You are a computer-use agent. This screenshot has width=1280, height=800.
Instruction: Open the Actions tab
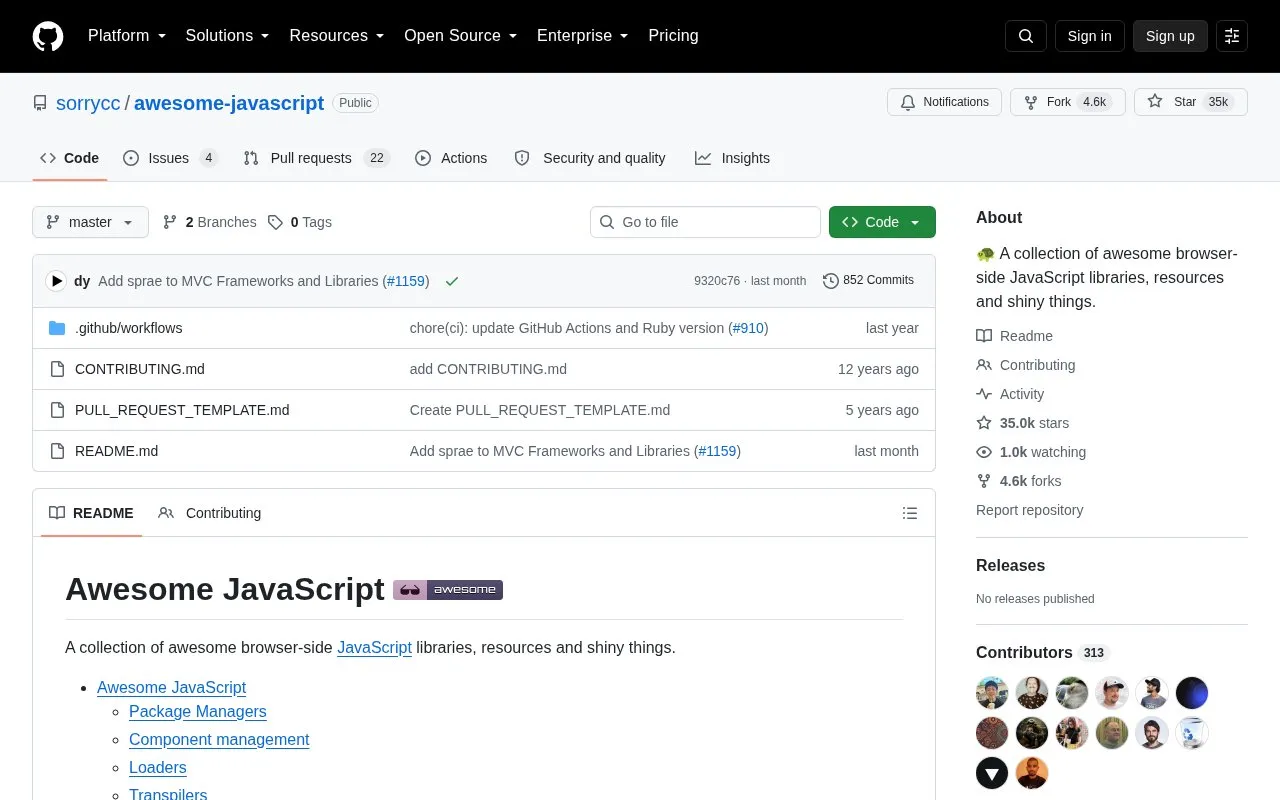[451, 158]
